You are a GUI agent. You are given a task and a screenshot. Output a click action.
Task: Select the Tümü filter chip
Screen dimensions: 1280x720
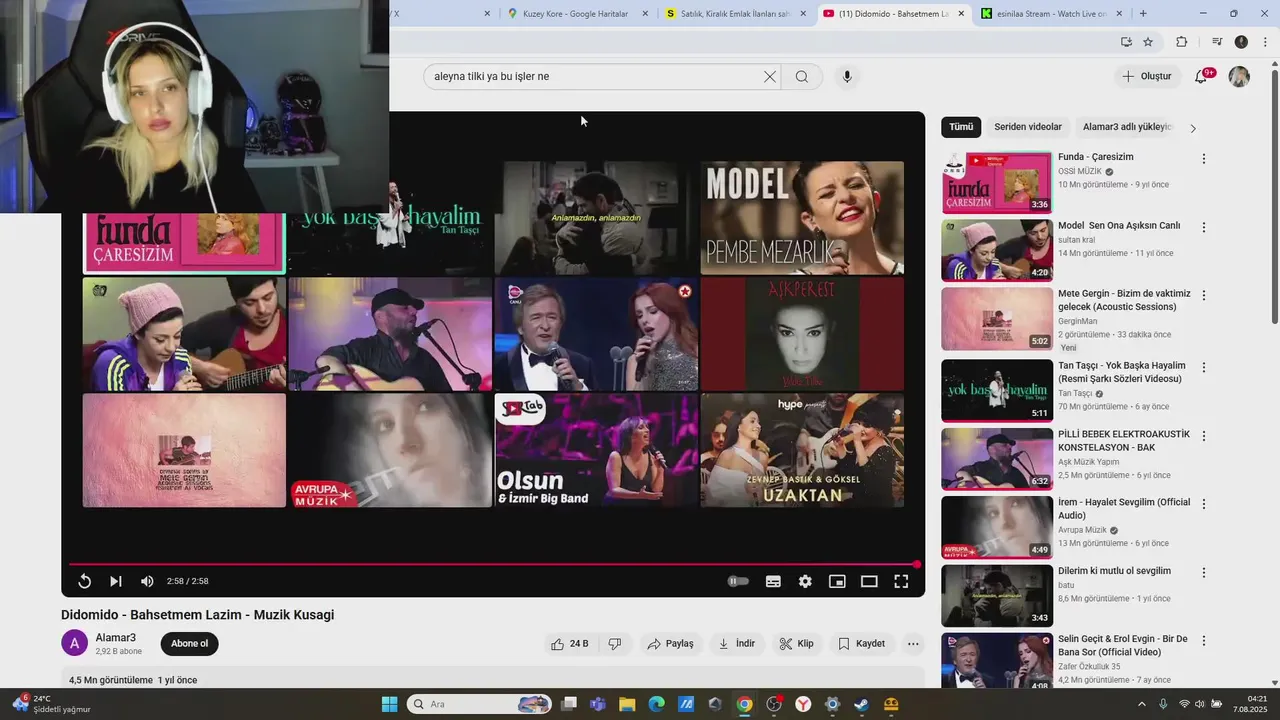961,127
